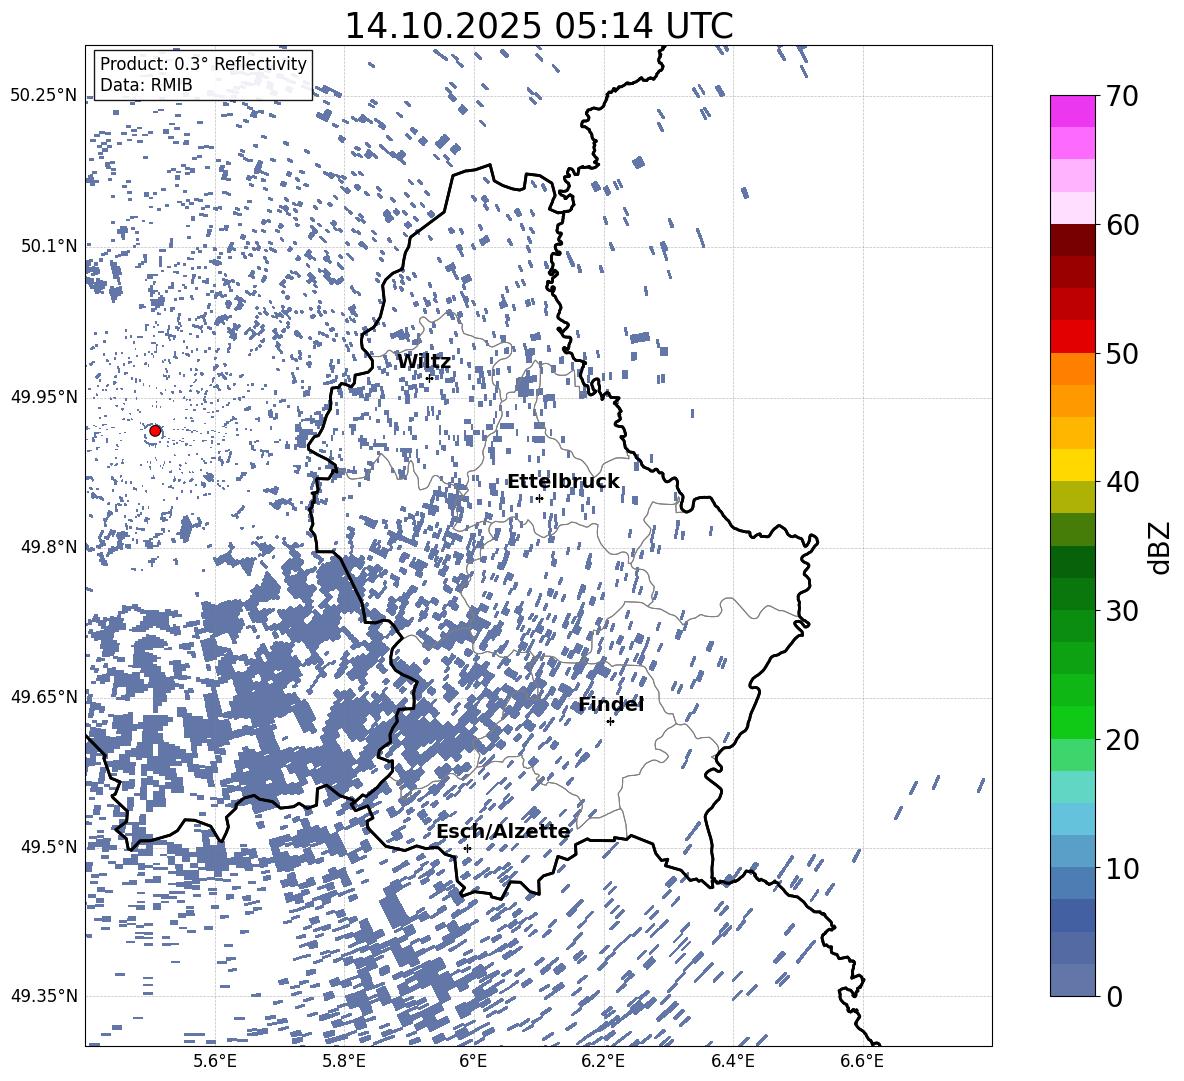Click the longitude label 6°E
Viewport: 1184px width, 1081px height.
coord(473,1061)
